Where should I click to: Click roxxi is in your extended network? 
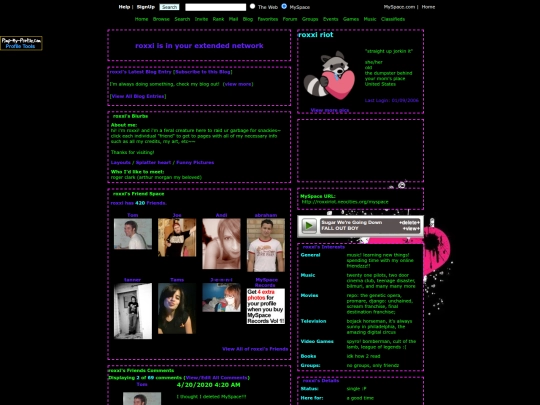(199, 46)
